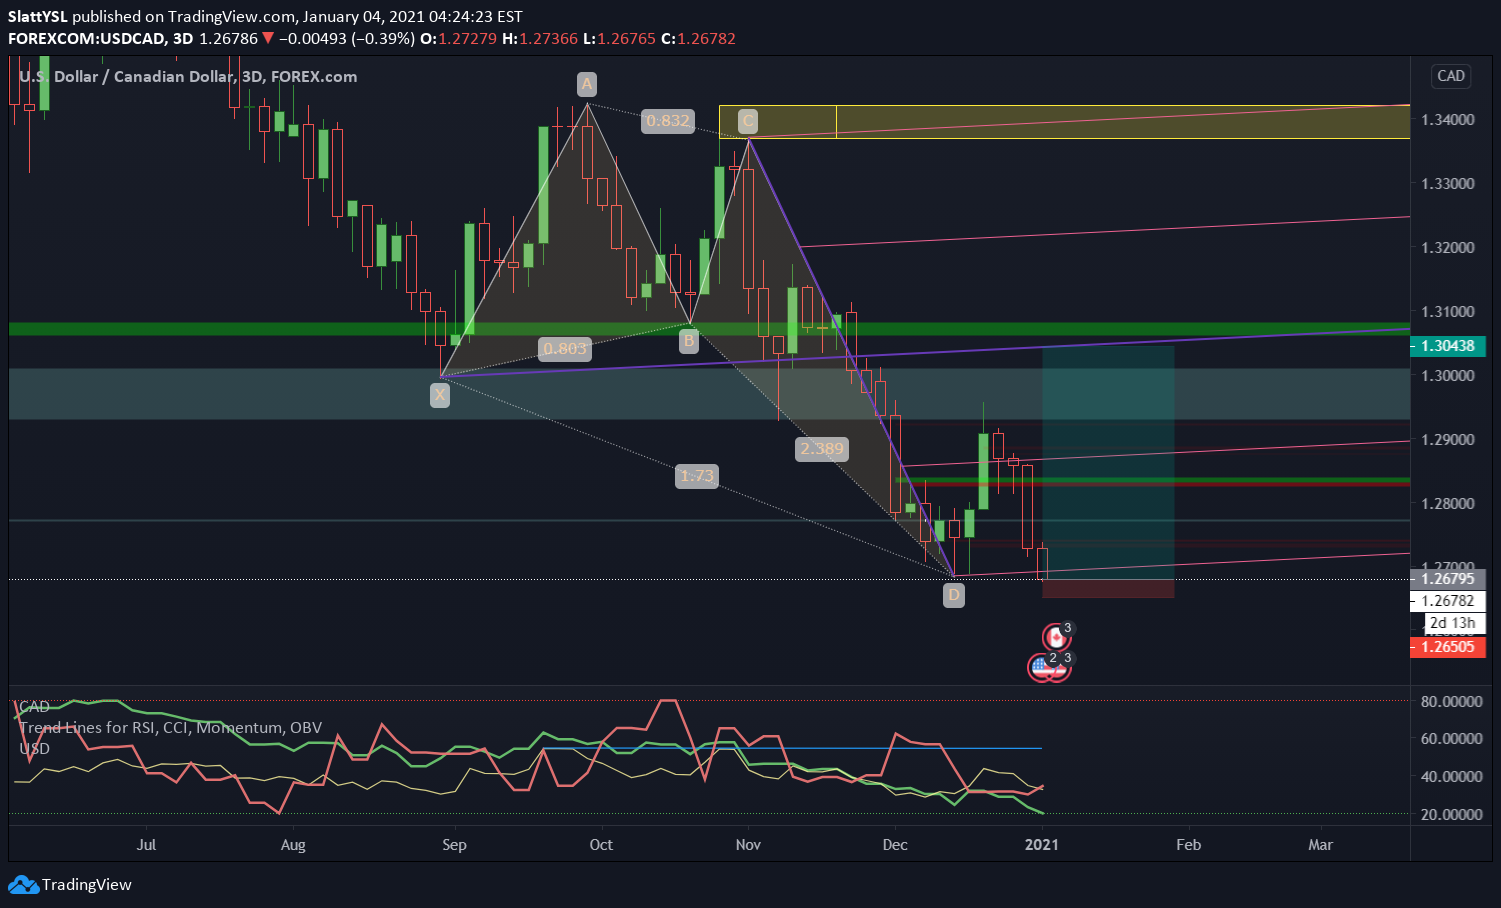Click the Aug label on time axis
Viewport: 1501px width, 908px height.
pos(293,844)
